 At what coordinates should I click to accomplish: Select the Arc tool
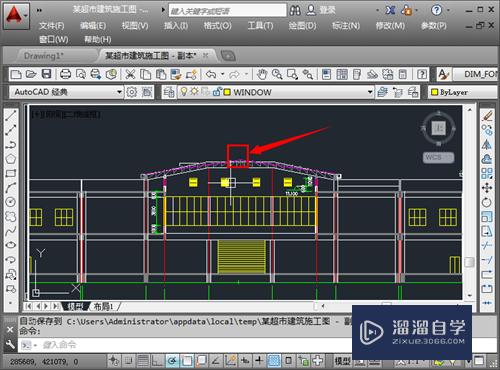11,188
